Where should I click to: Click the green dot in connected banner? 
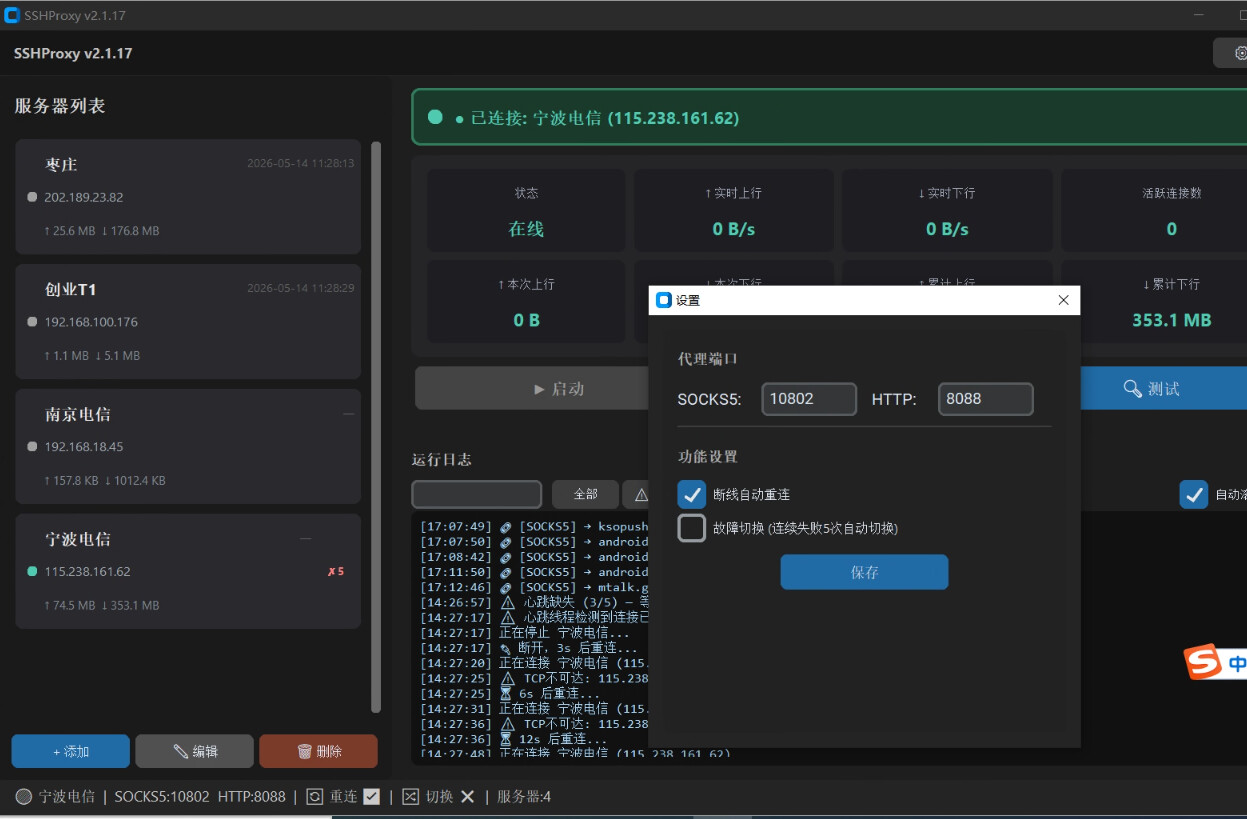(435, 117)
